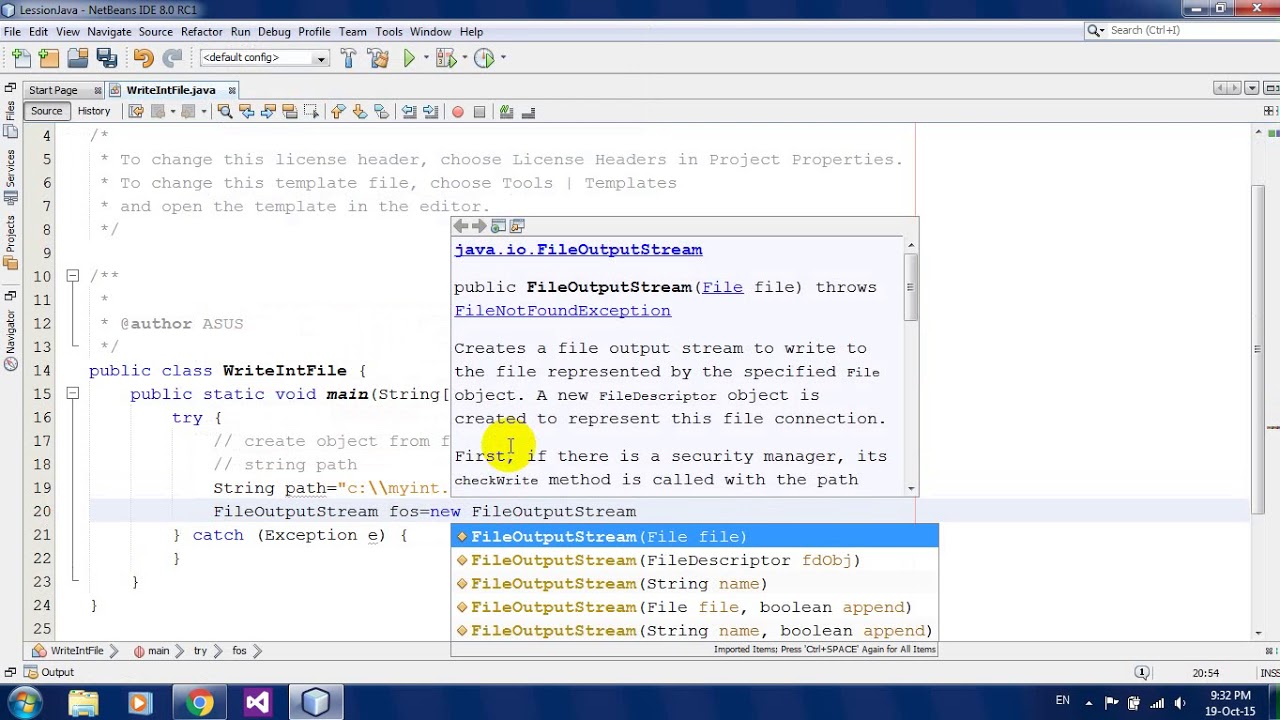Clean and Build using hammer-and-broom icon
The image size is (1280, 720).
378,58
